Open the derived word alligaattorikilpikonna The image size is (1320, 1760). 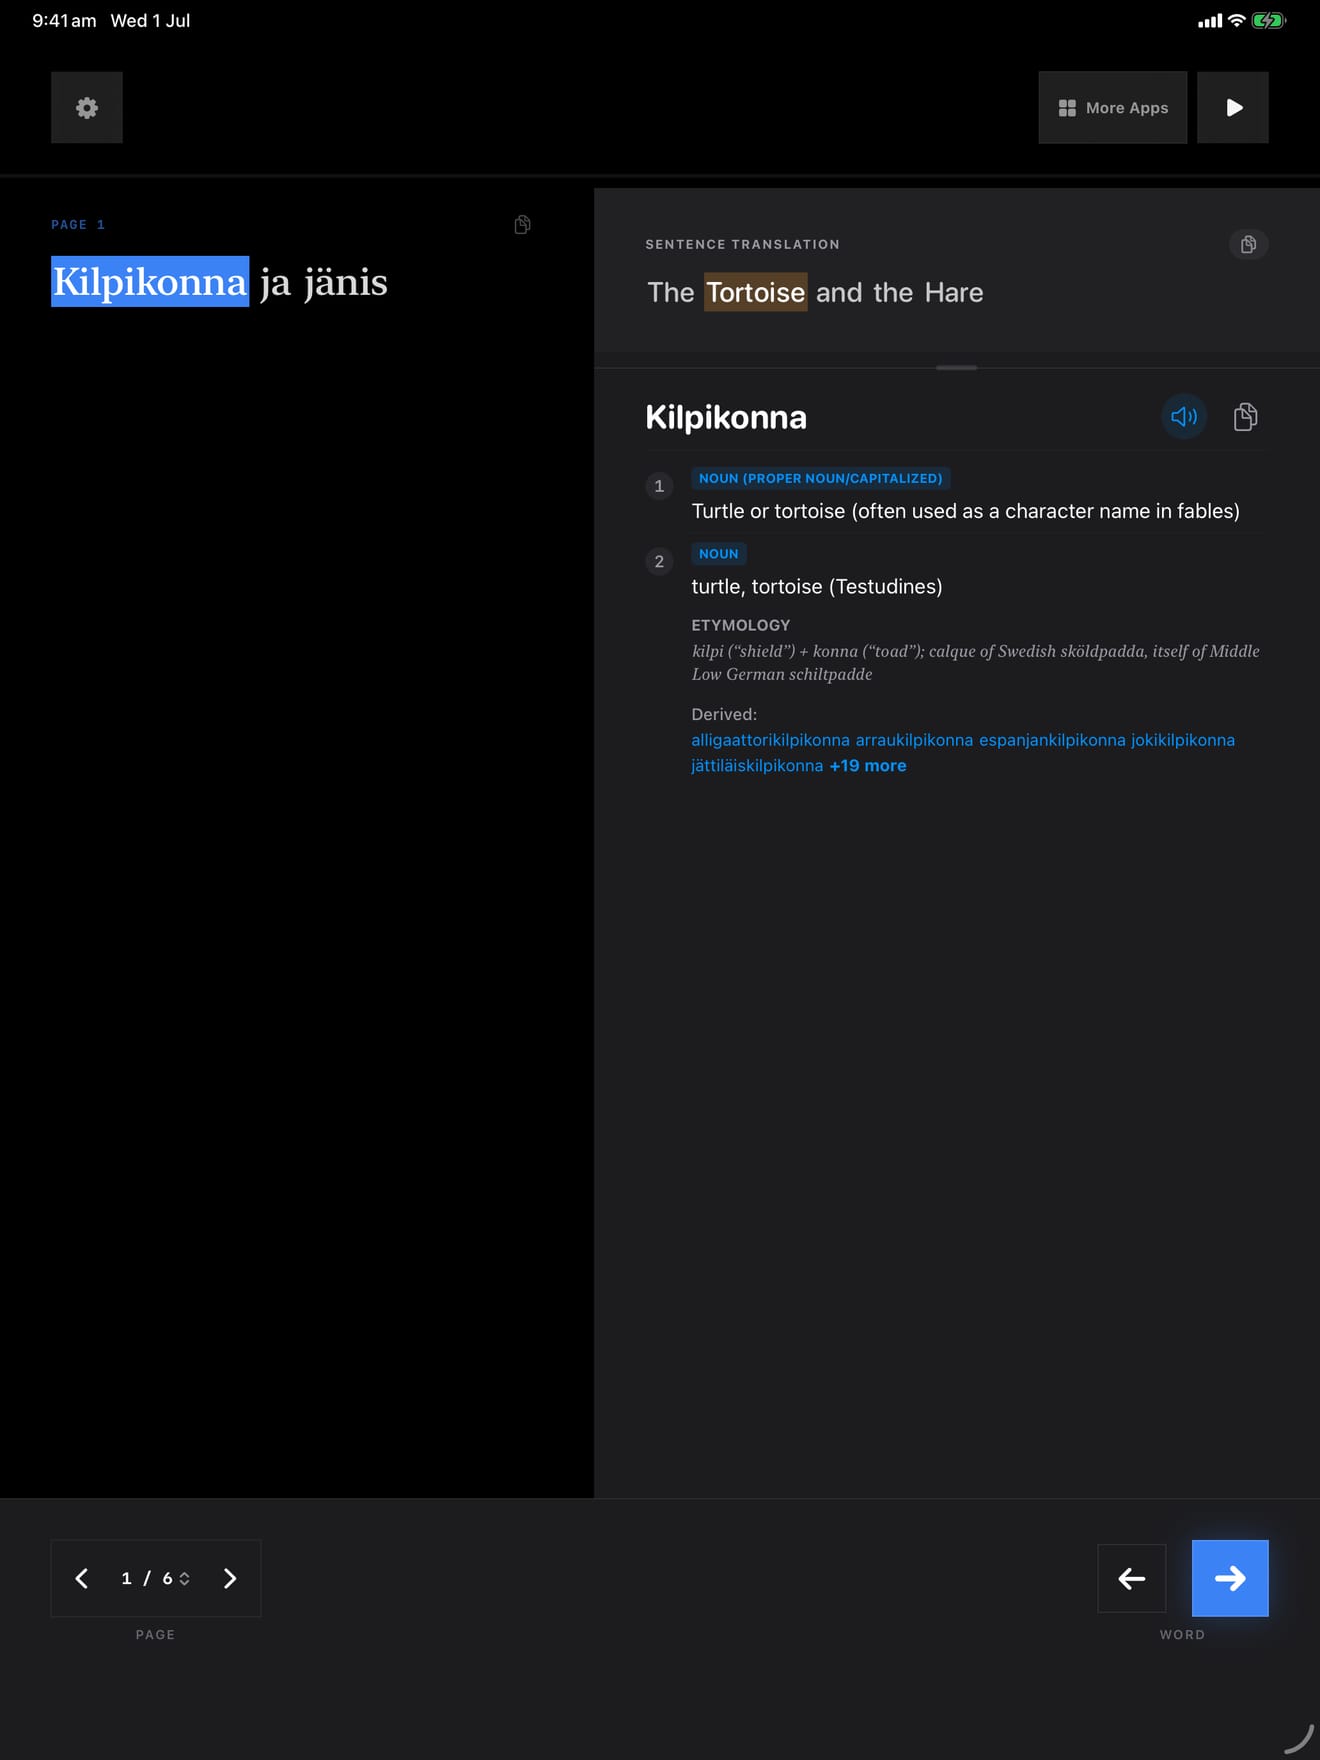point(770,740)
